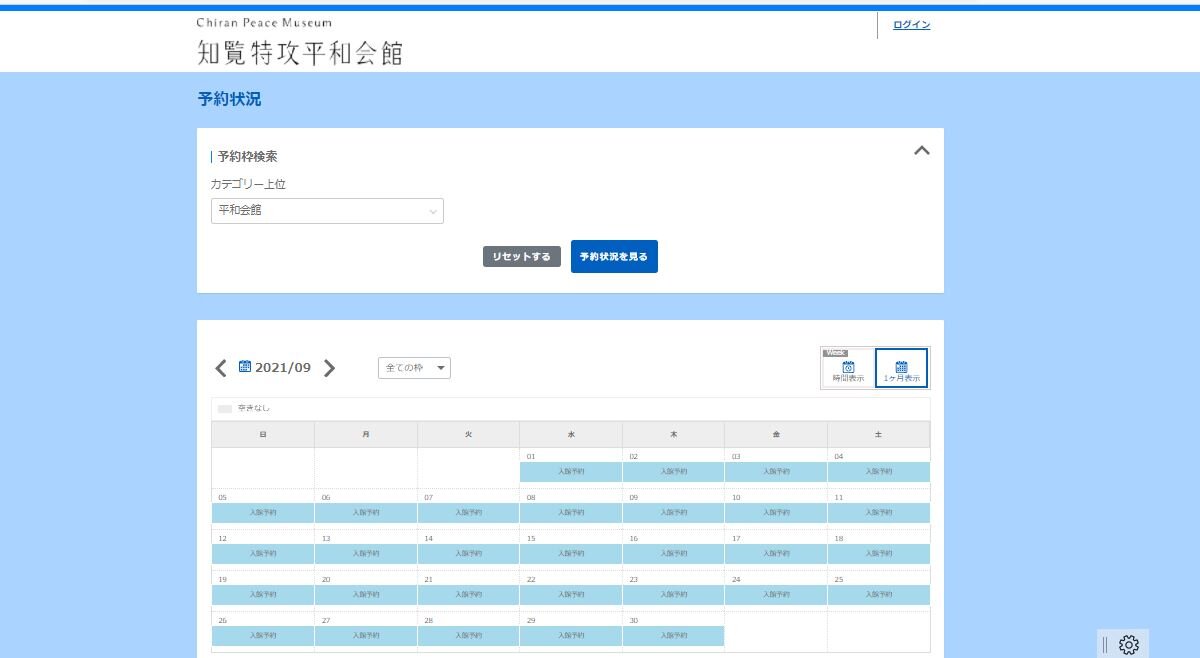Screen dimensions: 1200x658
Task: Pick 入館予約 slot on September 19
Action: tap(263, 594)
